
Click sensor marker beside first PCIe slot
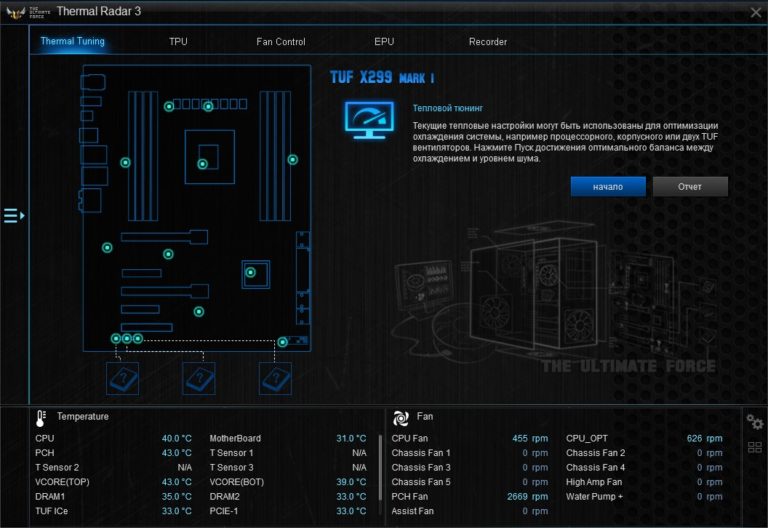(107, 248)
